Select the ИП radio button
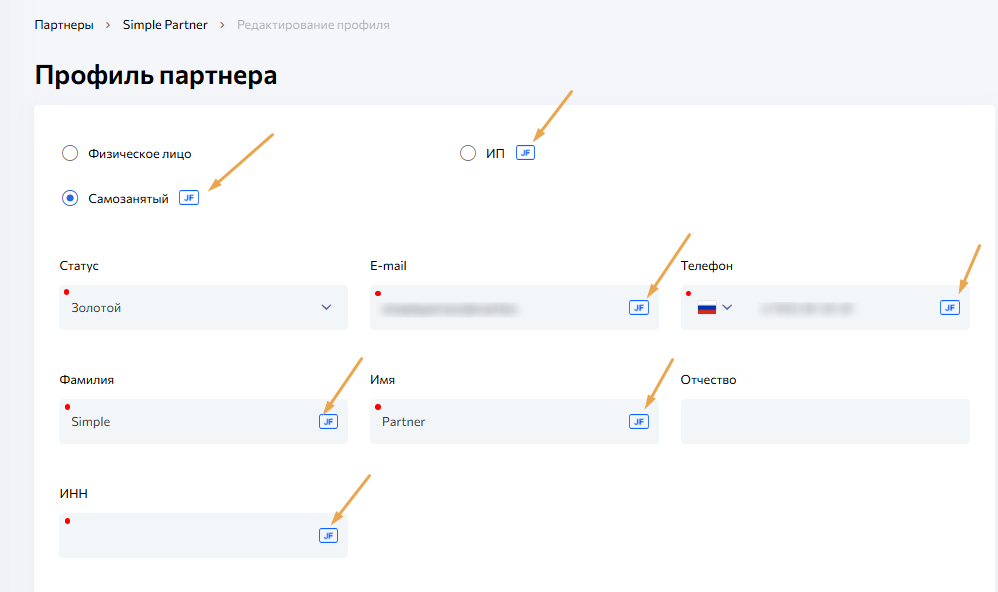Viewport: 998px width, 592px height. 468,153
